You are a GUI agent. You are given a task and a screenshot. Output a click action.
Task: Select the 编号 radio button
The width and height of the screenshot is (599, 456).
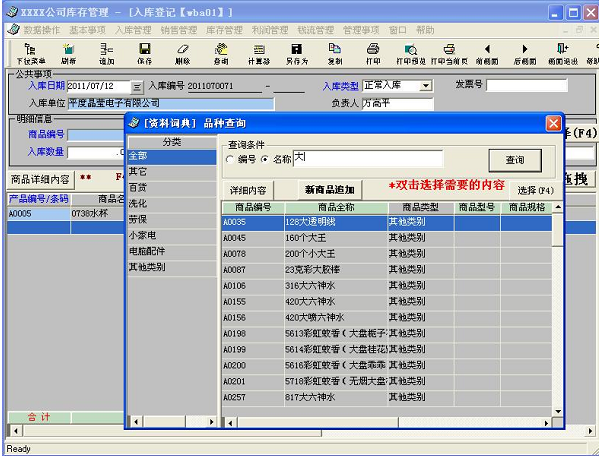[x=230, y=159]
